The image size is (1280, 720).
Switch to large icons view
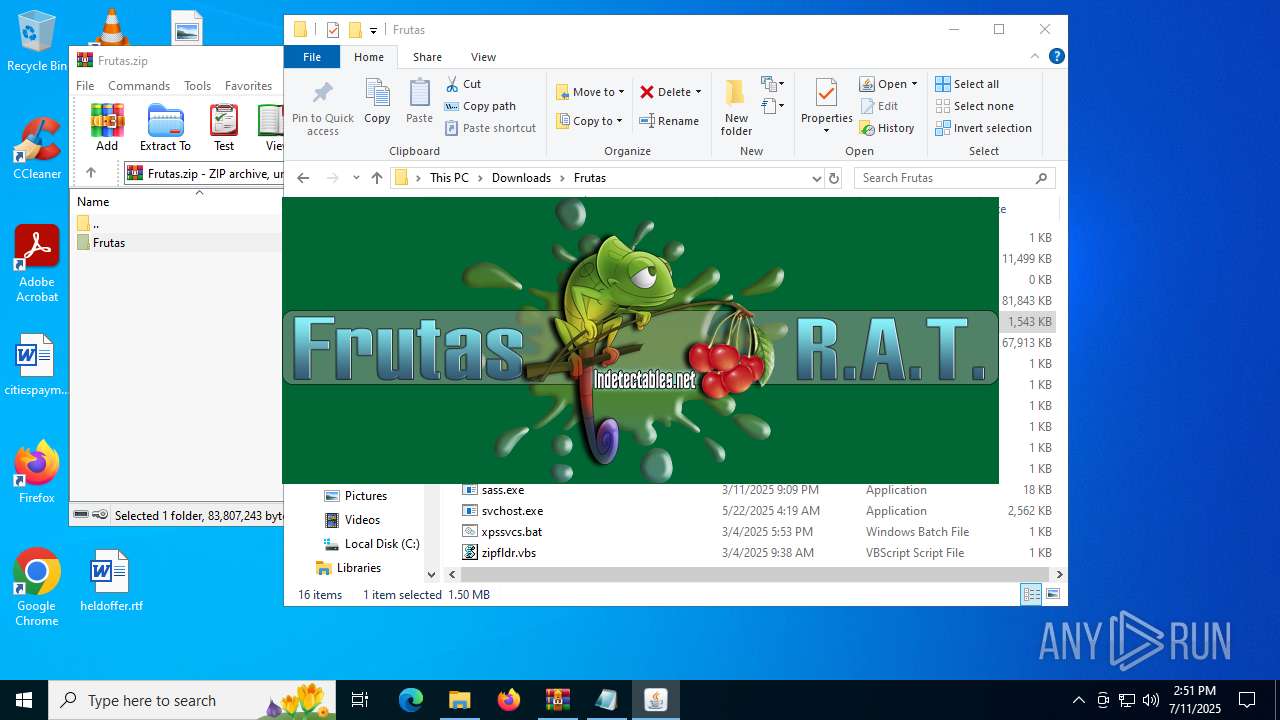tap(1053, 594)
